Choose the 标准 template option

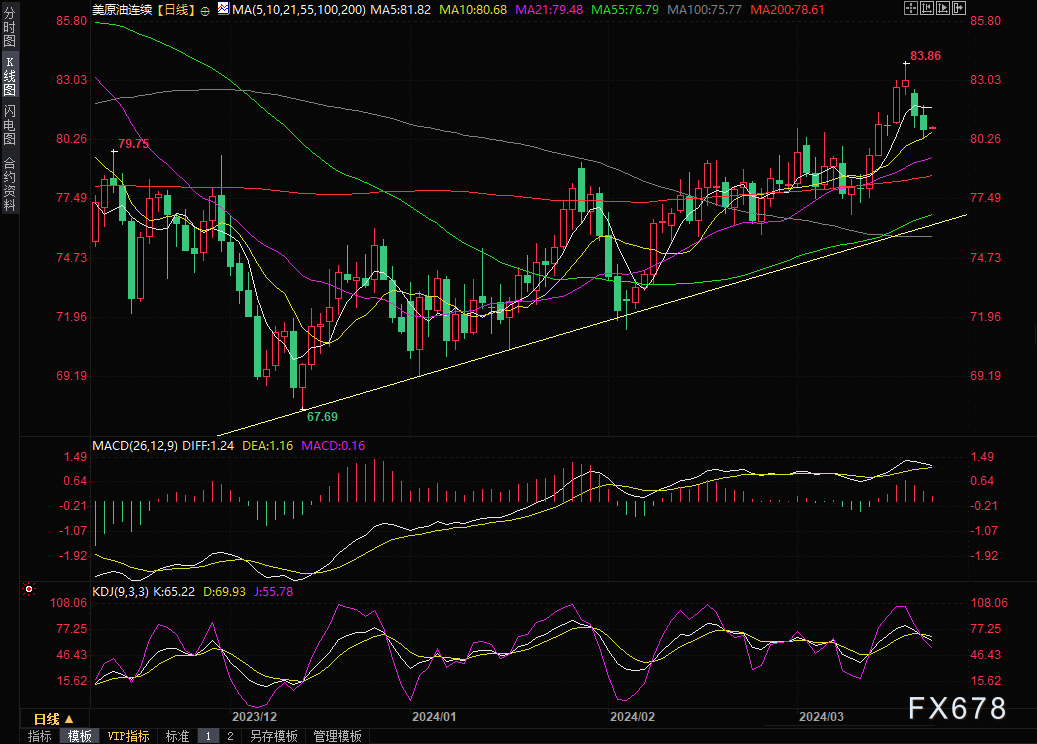coord(177,736)
